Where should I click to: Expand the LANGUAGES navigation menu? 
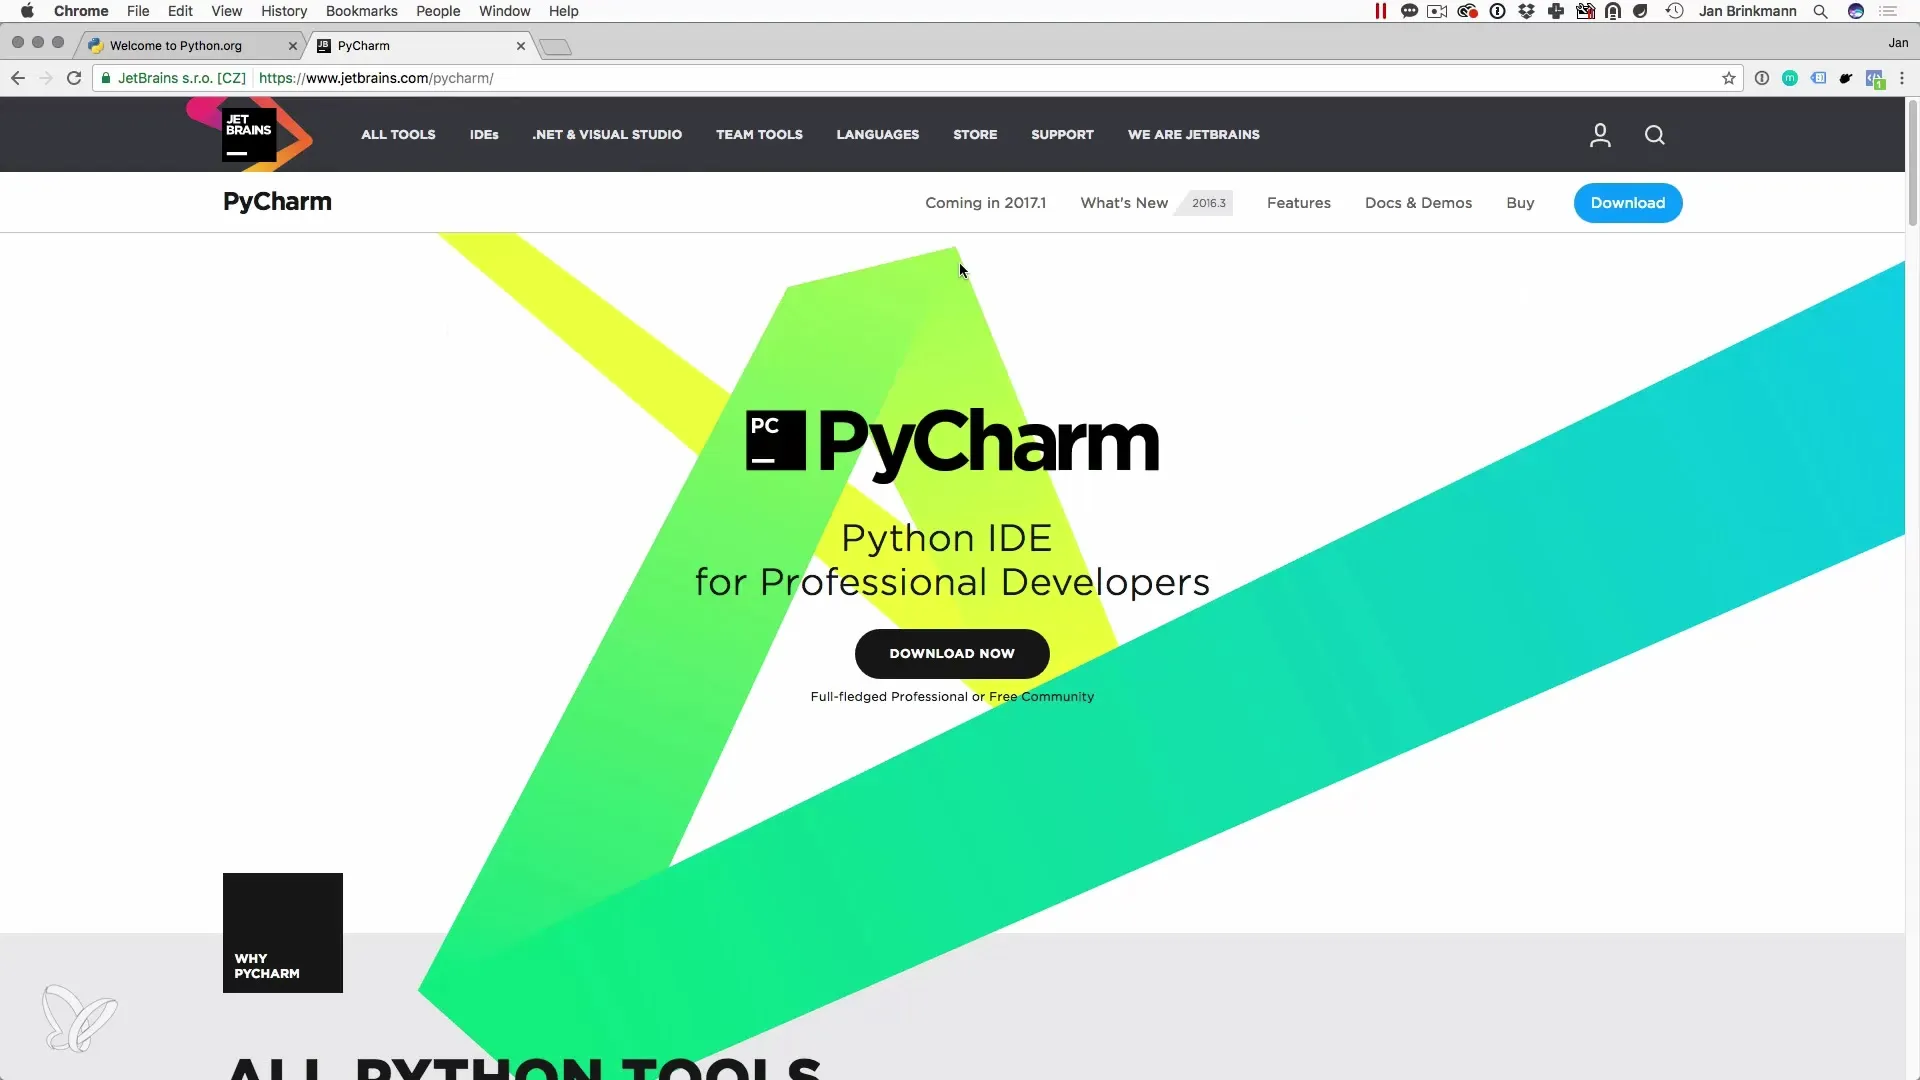coord(877,135)
